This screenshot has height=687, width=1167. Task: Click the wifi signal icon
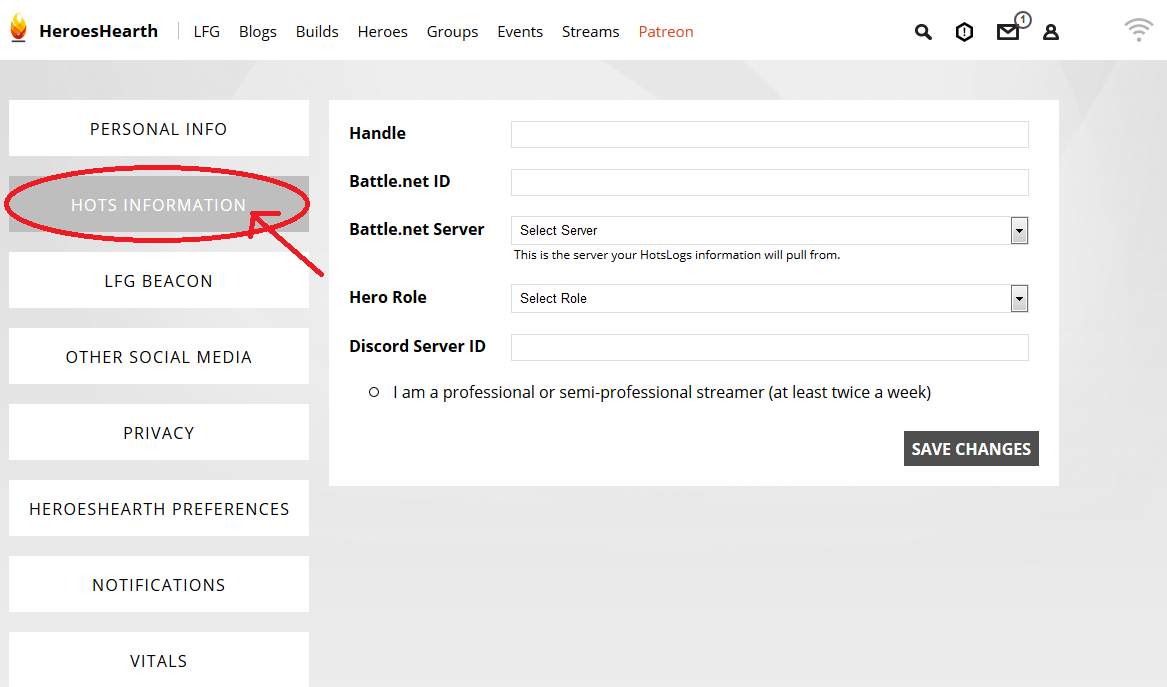[1139, 30]
